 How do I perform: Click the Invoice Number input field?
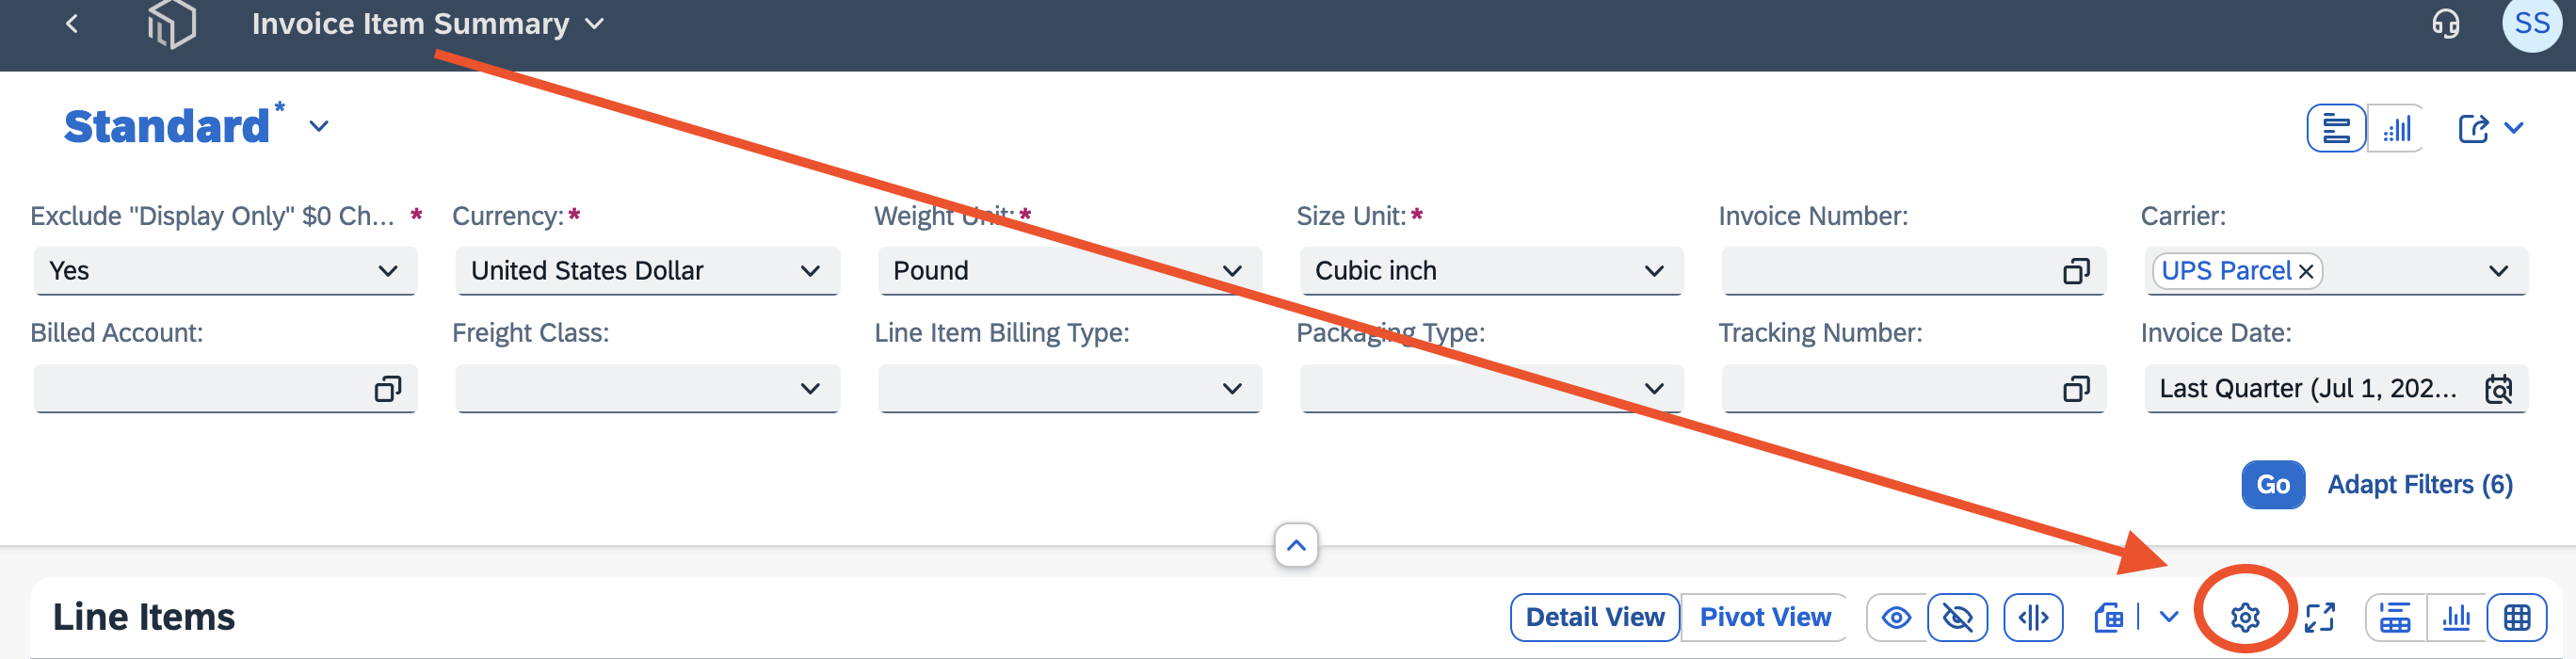click(1912, 270)
